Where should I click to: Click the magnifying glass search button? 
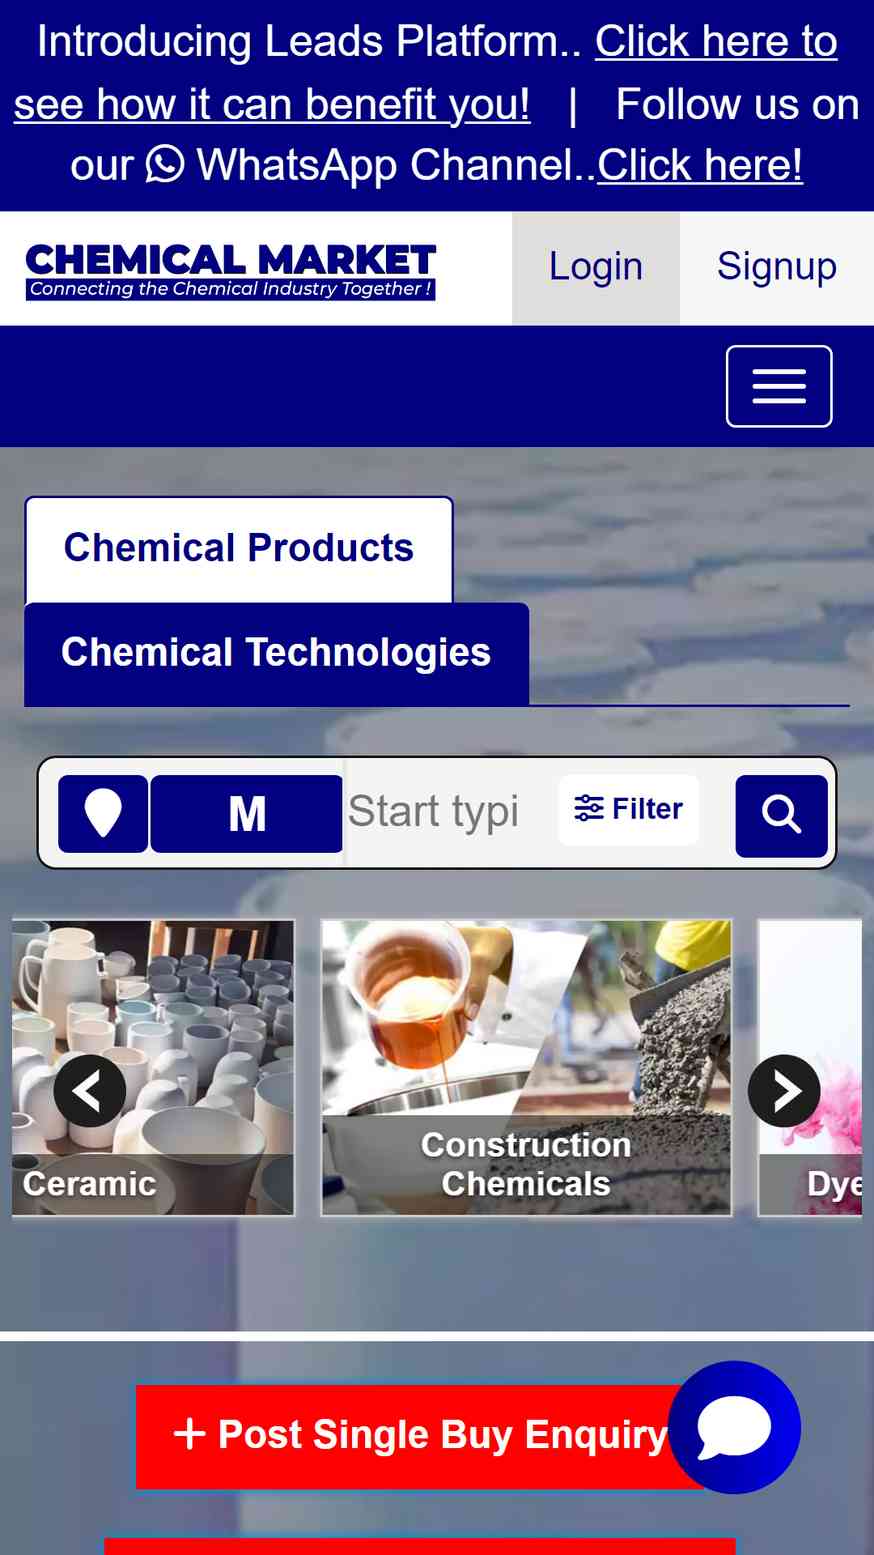tap(781, 815)
